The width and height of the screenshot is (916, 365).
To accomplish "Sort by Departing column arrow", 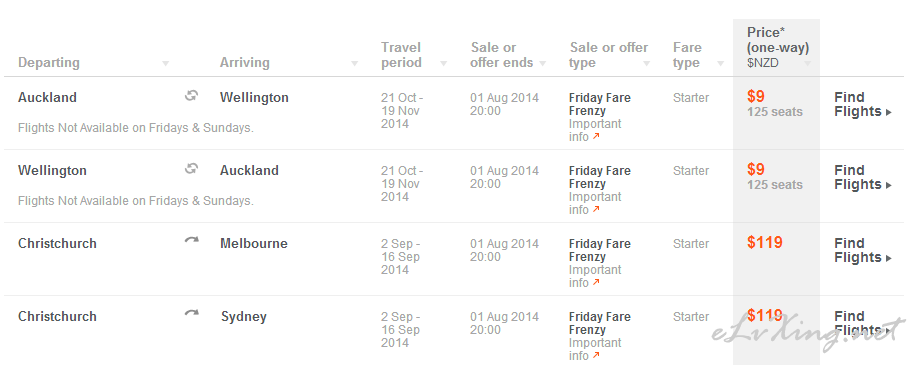I will [x=165, y=64].
